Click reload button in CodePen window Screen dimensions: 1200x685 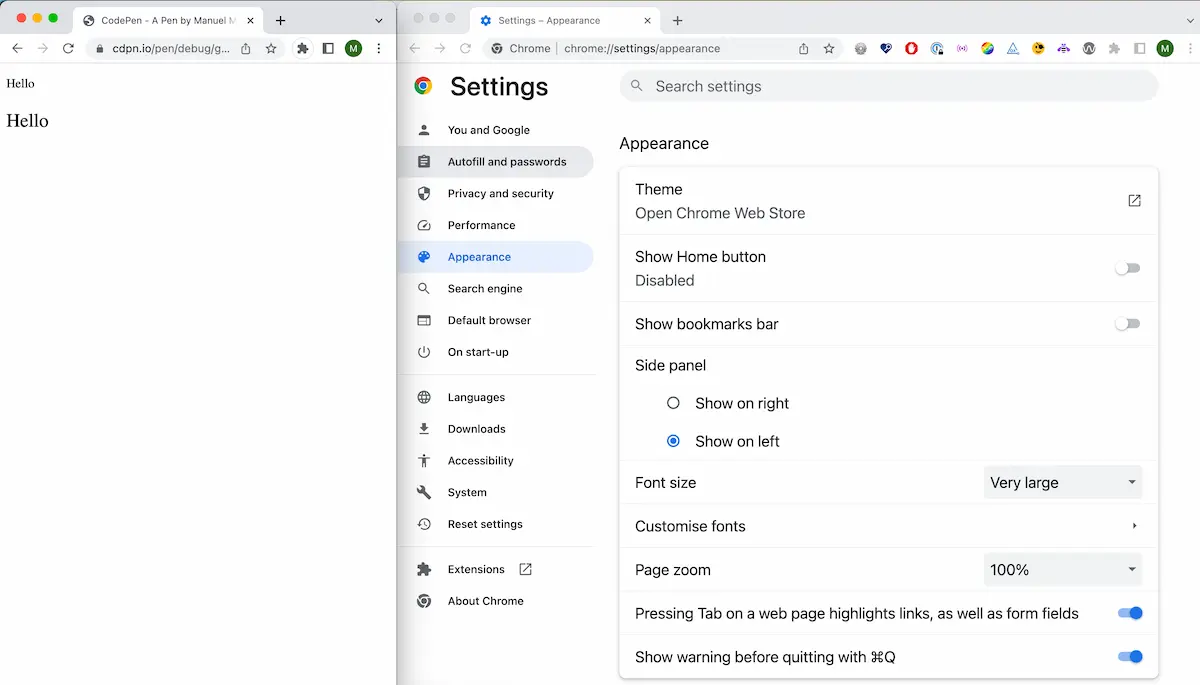(x=68, y=48)
